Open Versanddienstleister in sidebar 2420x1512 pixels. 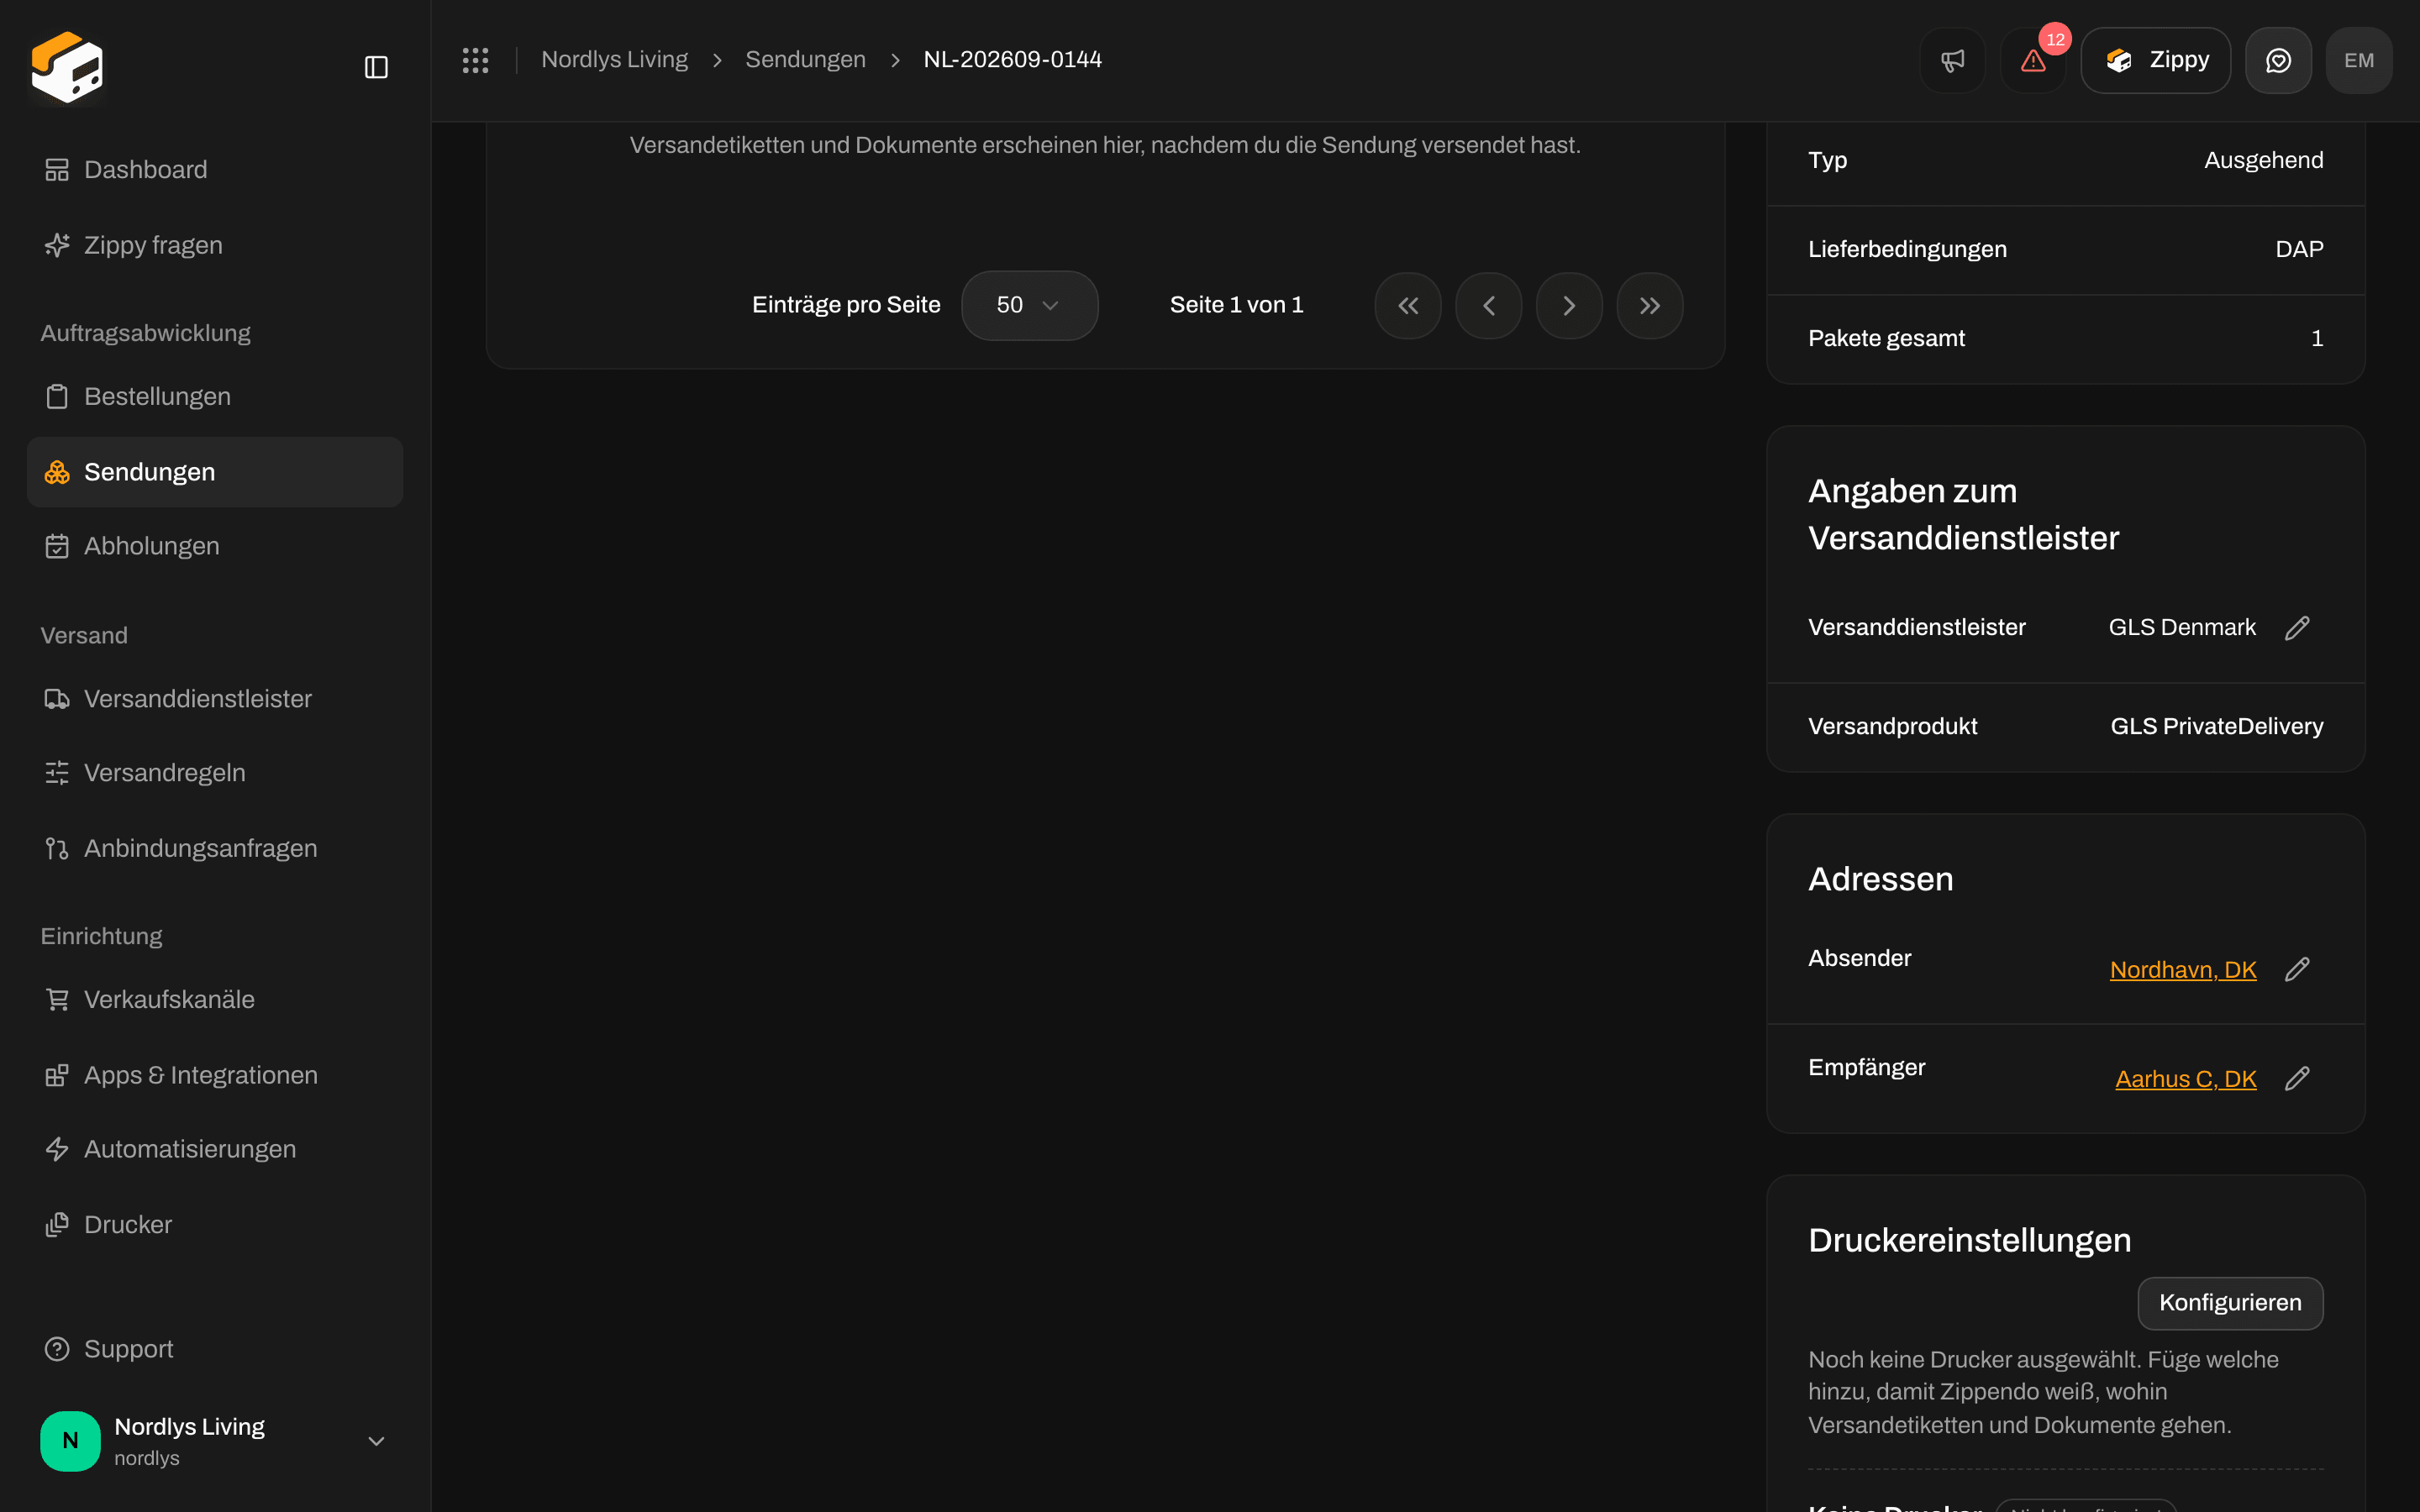215,699
